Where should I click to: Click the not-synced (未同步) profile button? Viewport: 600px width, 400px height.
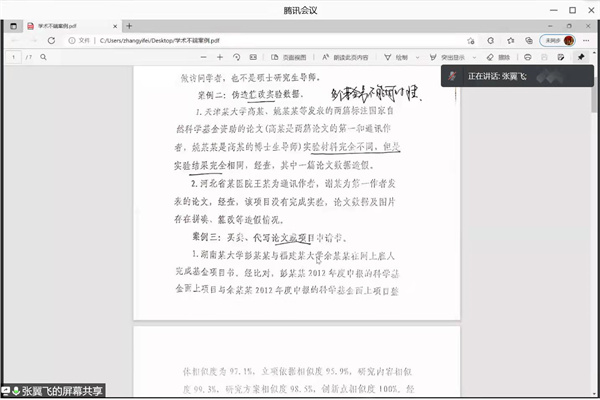click(x=559, y=40)
